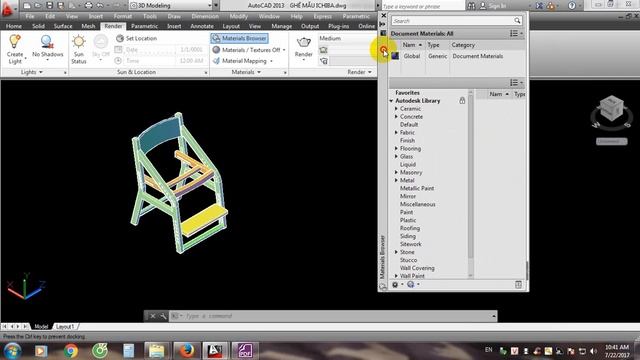Click the command line wrench icon

tap(163, 316)
